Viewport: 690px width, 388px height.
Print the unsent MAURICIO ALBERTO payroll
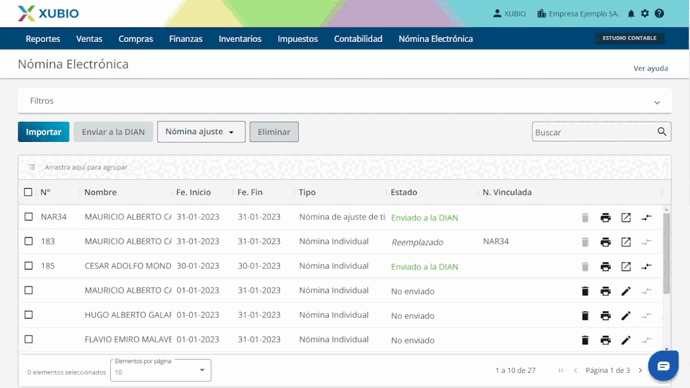point(606,291)
